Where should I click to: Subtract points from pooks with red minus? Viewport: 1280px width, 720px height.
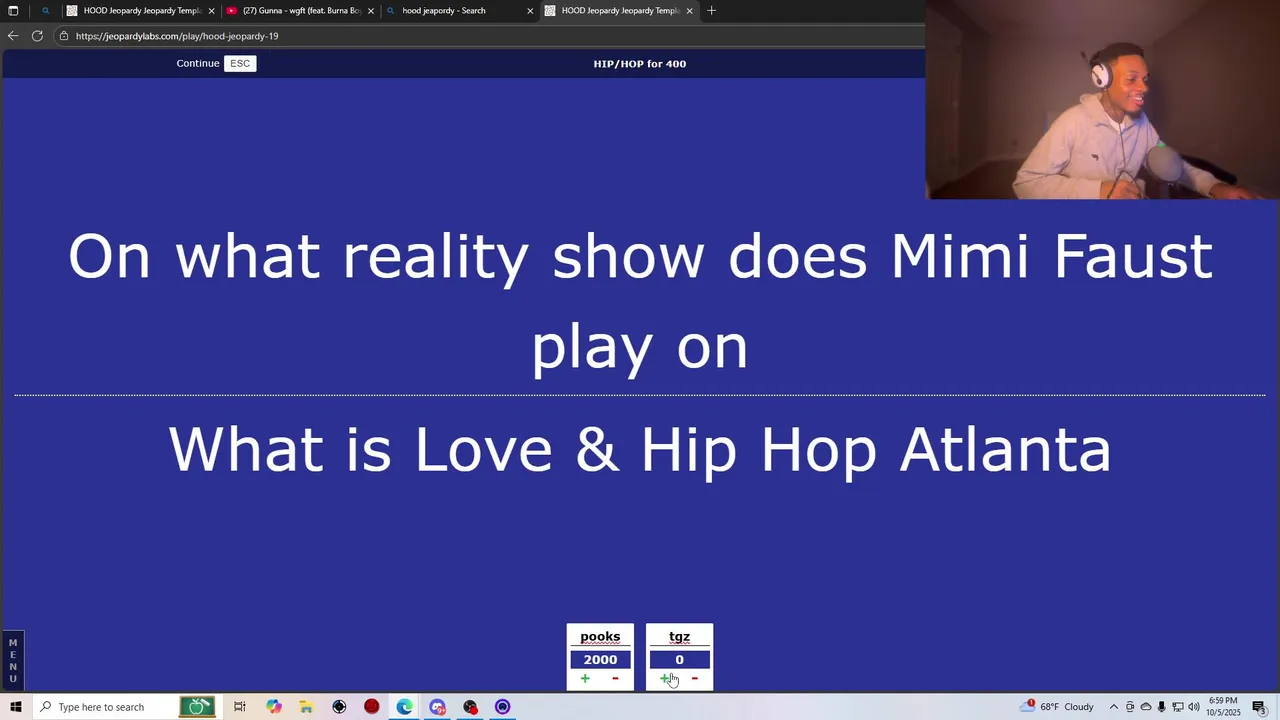[x=615, y=679]
